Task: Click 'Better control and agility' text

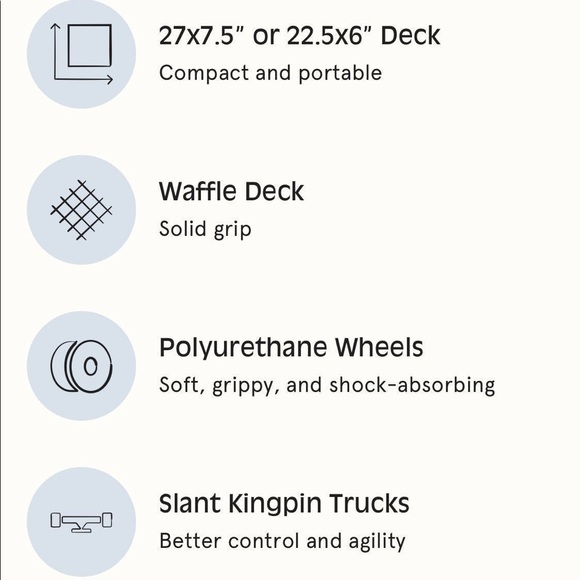Action: point(282,541)
